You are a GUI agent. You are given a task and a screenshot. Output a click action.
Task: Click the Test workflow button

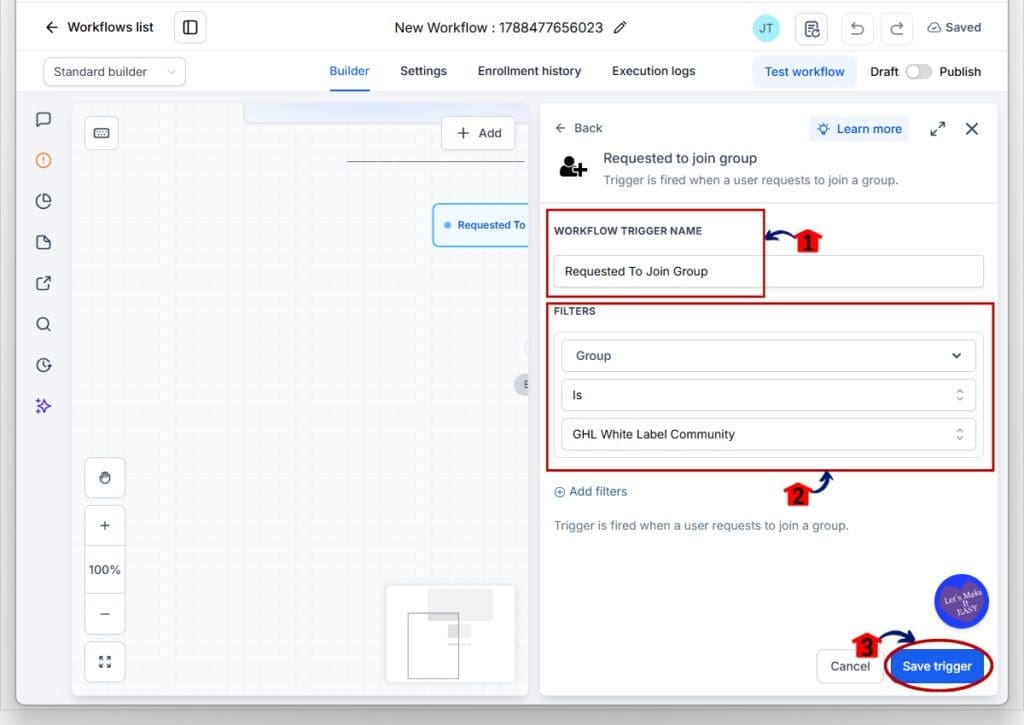click(804, 72)
